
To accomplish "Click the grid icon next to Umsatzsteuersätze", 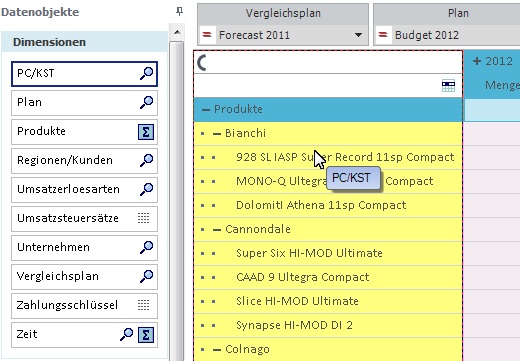I will click(x=144, y=218).
